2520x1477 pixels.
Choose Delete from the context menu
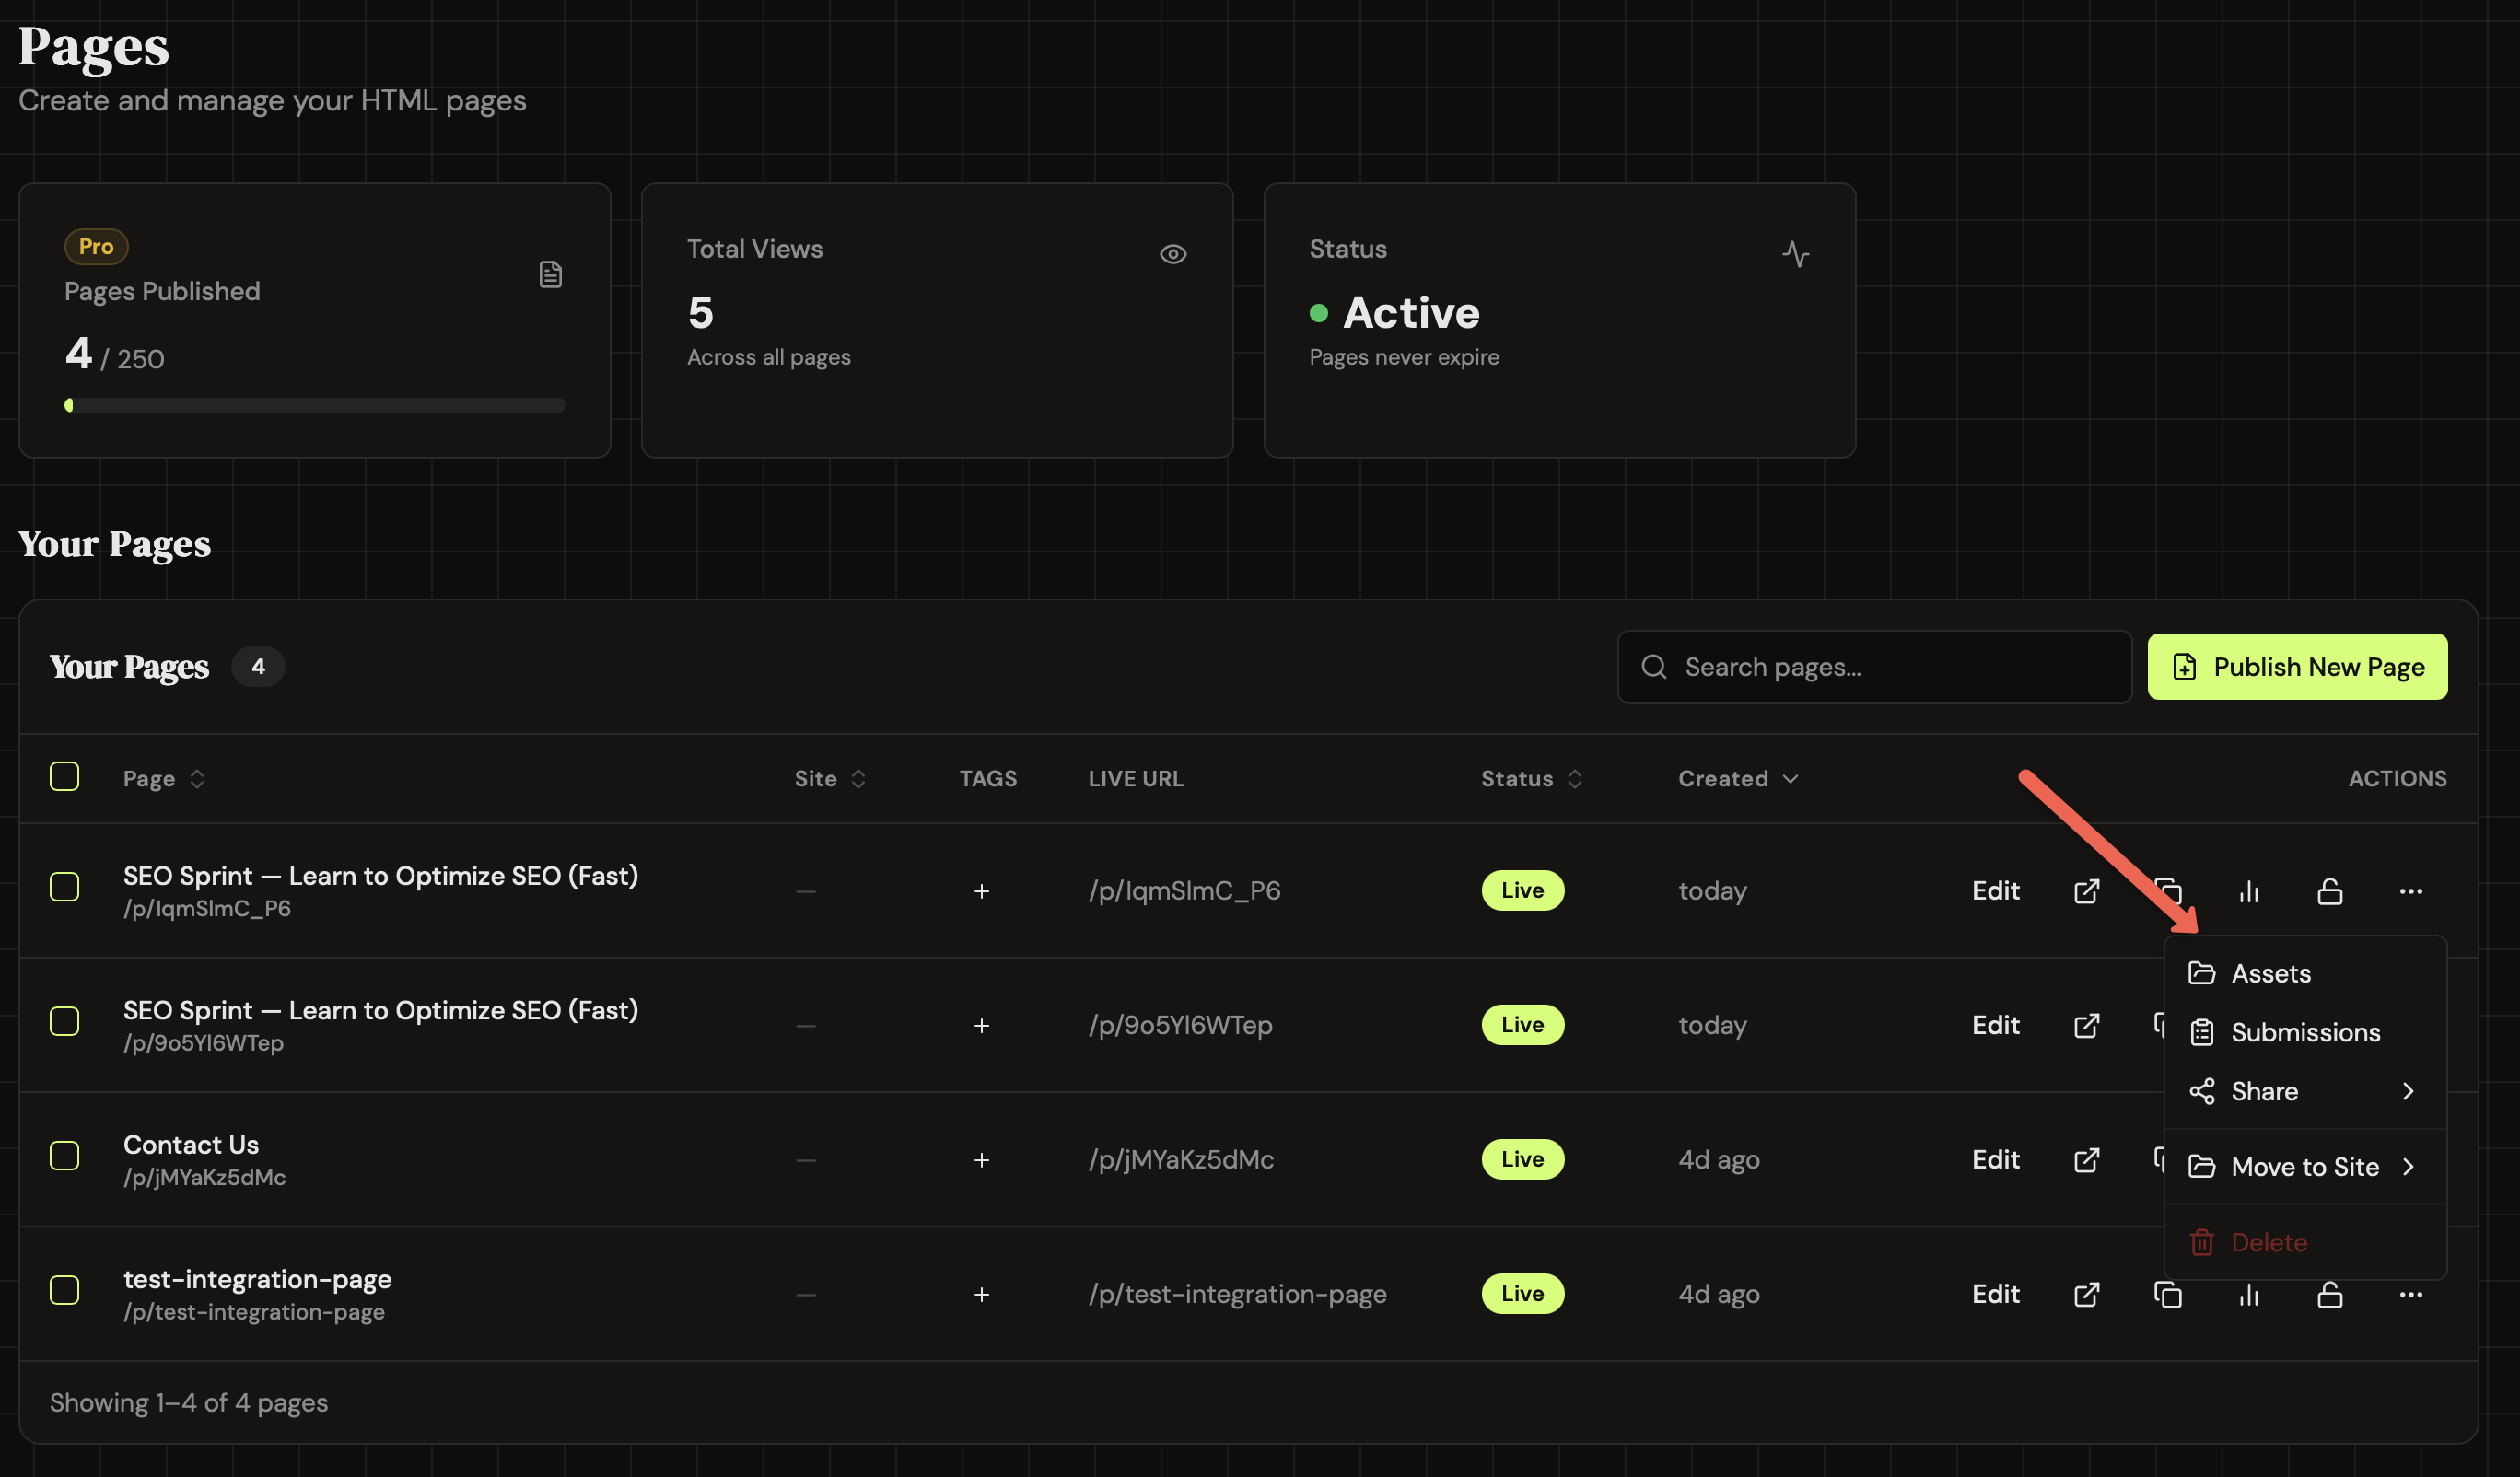pos(2304,1242)
